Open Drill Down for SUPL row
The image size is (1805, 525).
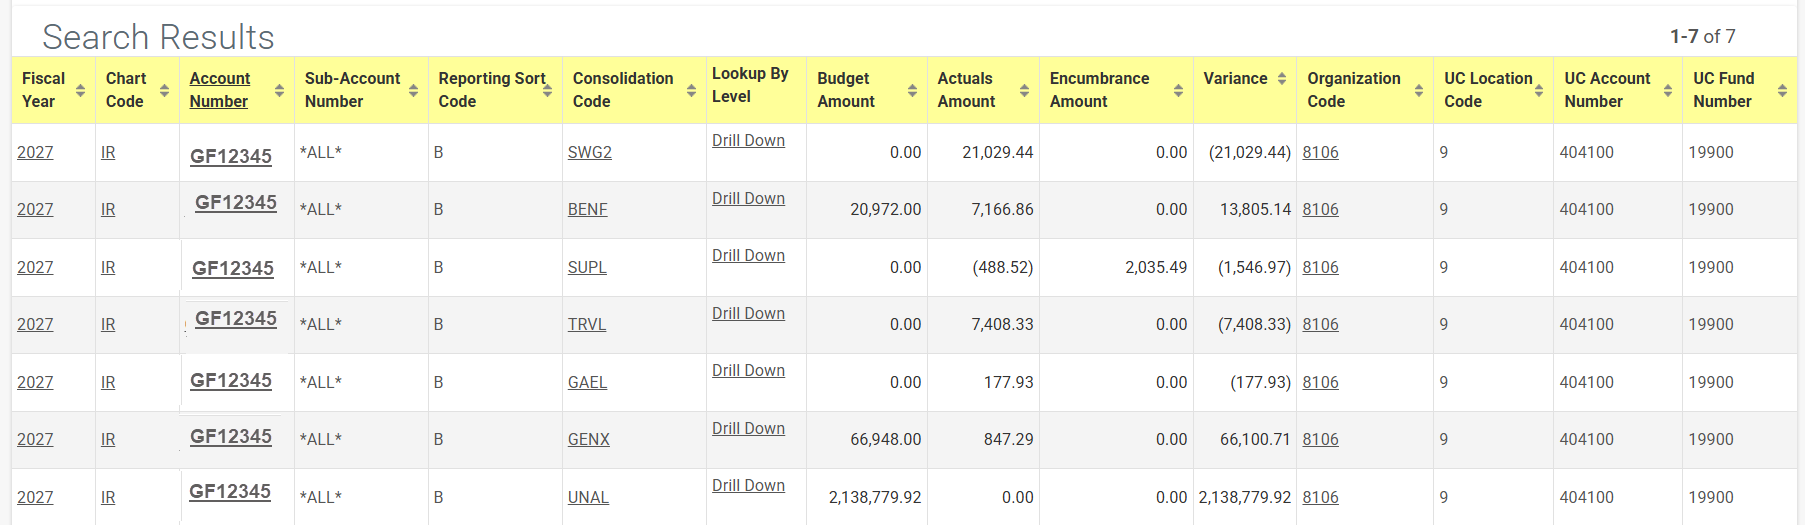748,255
